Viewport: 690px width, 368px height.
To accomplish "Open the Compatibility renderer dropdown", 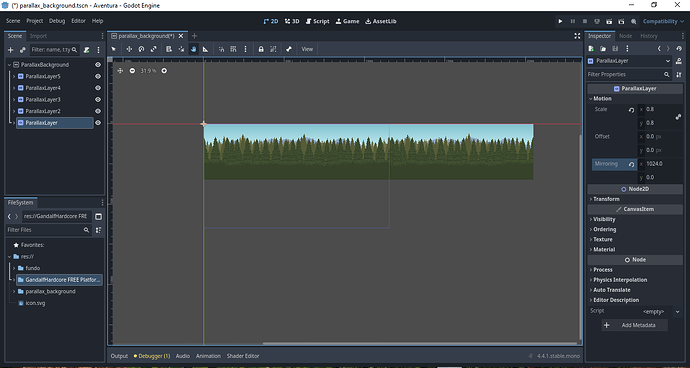I will [664, 21].
